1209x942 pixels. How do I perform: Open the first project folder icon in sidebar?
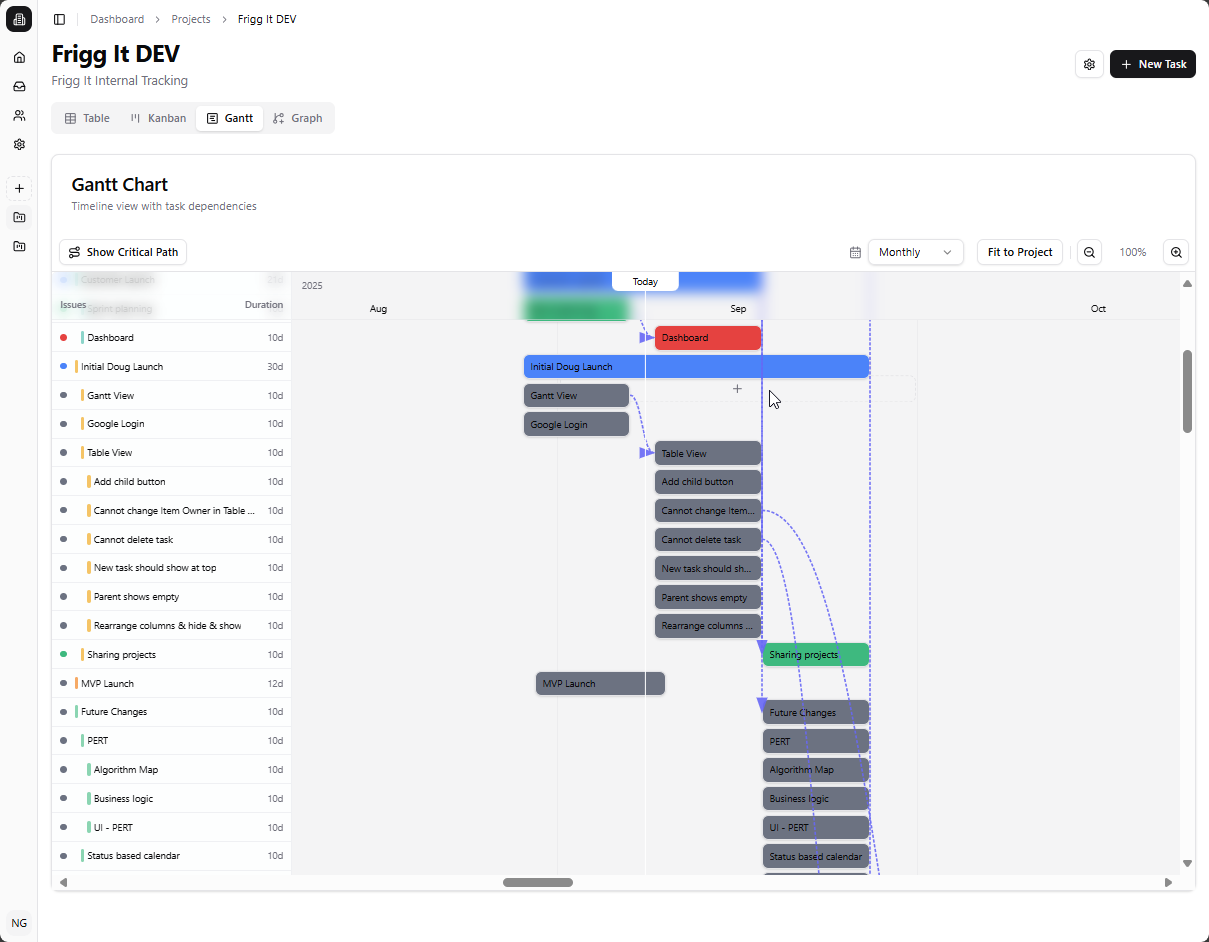[x=19, y=217]
